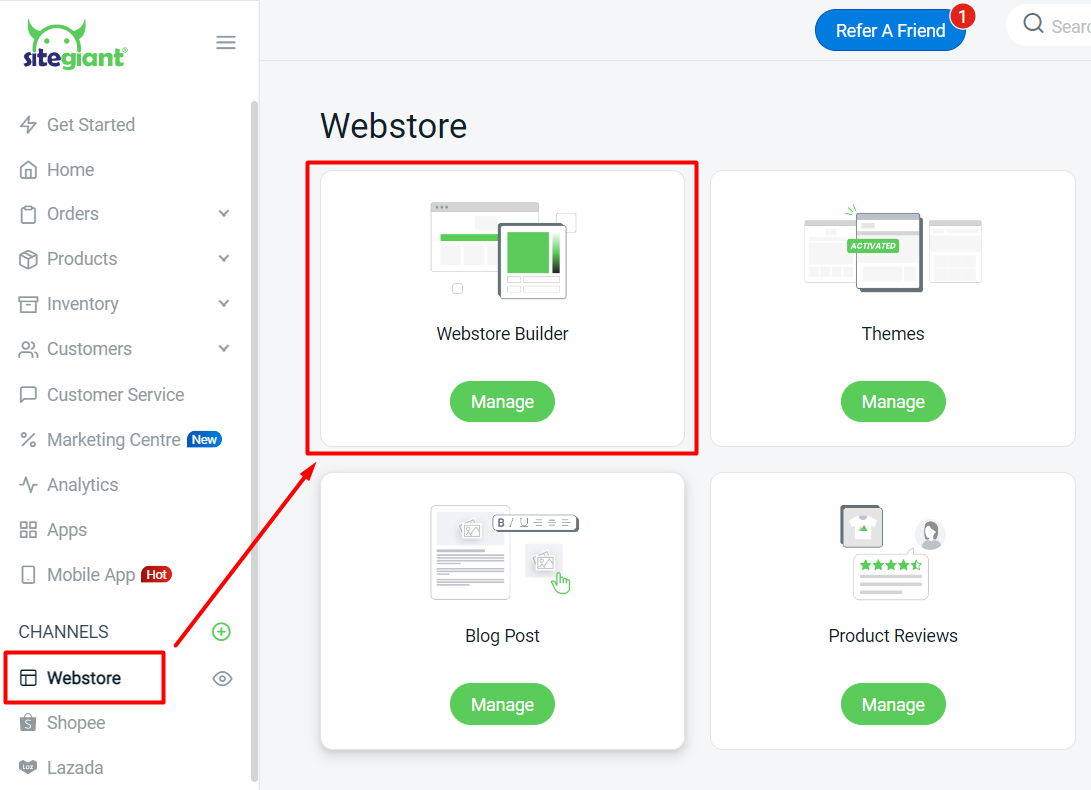Select Get Started from the sidebar
Viewport: 1091px width, 790px height.
point(91,124)
